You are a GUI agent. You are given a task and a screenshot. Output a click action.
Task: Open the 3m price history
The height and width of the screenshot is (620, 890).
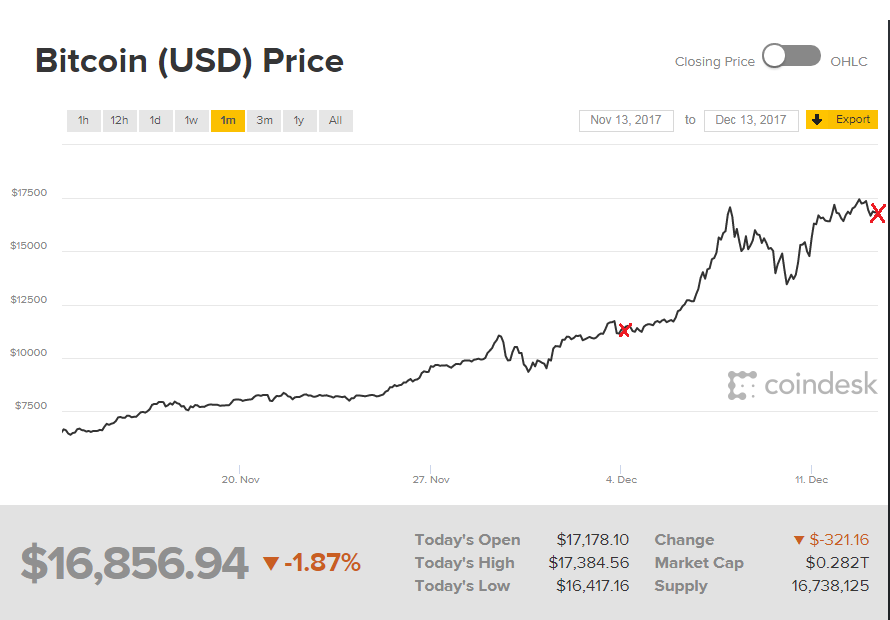click(x=264, y=120)
